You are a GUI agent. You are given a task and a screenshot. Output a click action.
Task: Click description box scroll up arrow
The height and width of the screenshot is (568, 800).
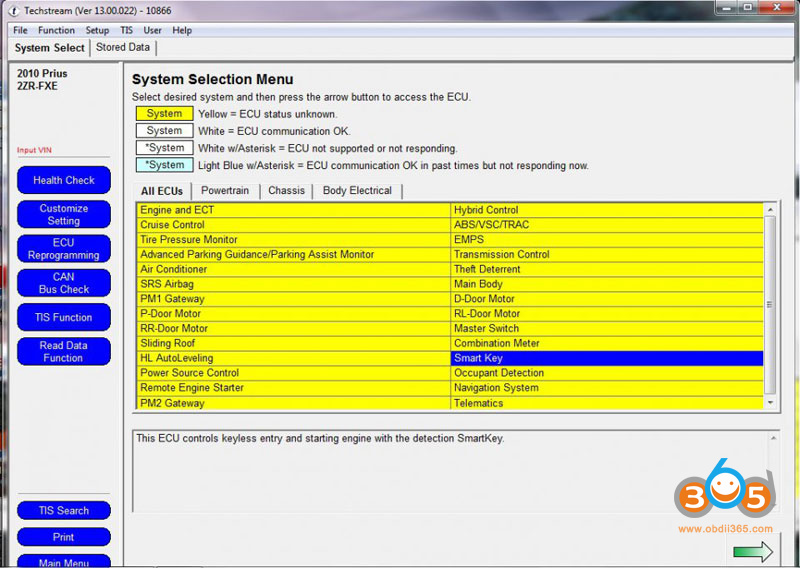[773, 438]
